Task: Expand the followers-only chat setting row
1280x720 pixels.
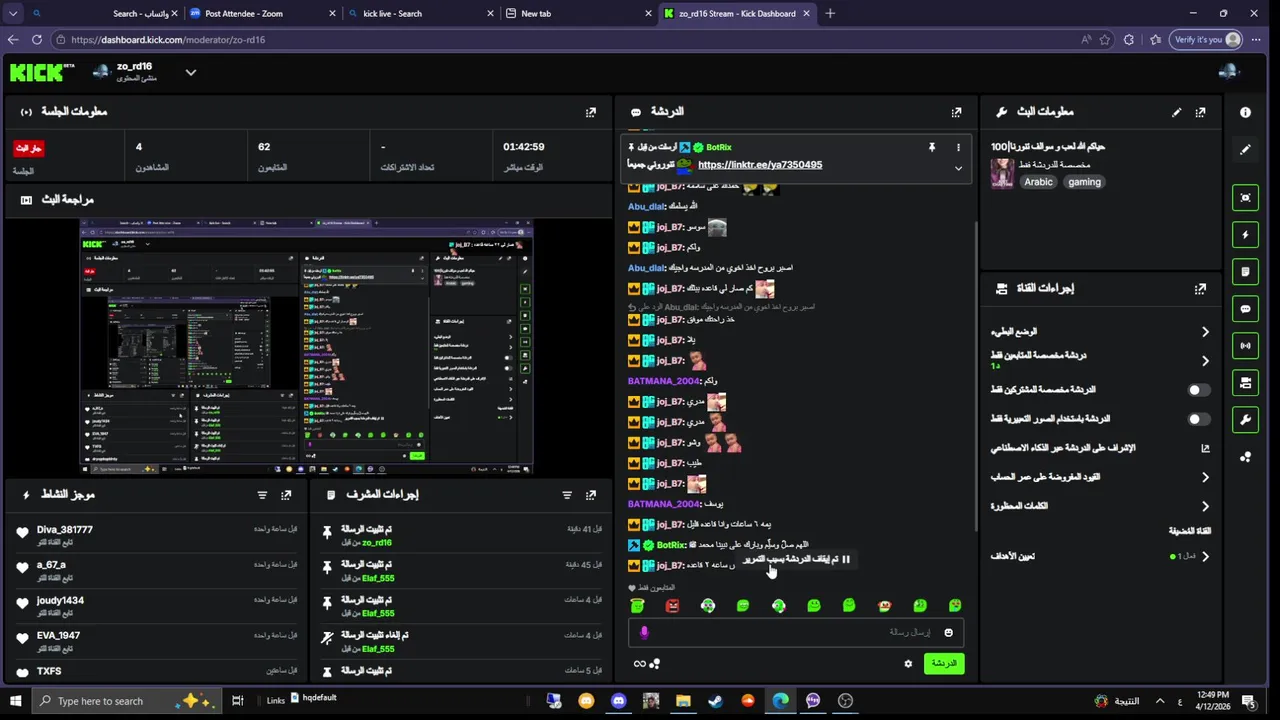Action: tap(1100, 360)
